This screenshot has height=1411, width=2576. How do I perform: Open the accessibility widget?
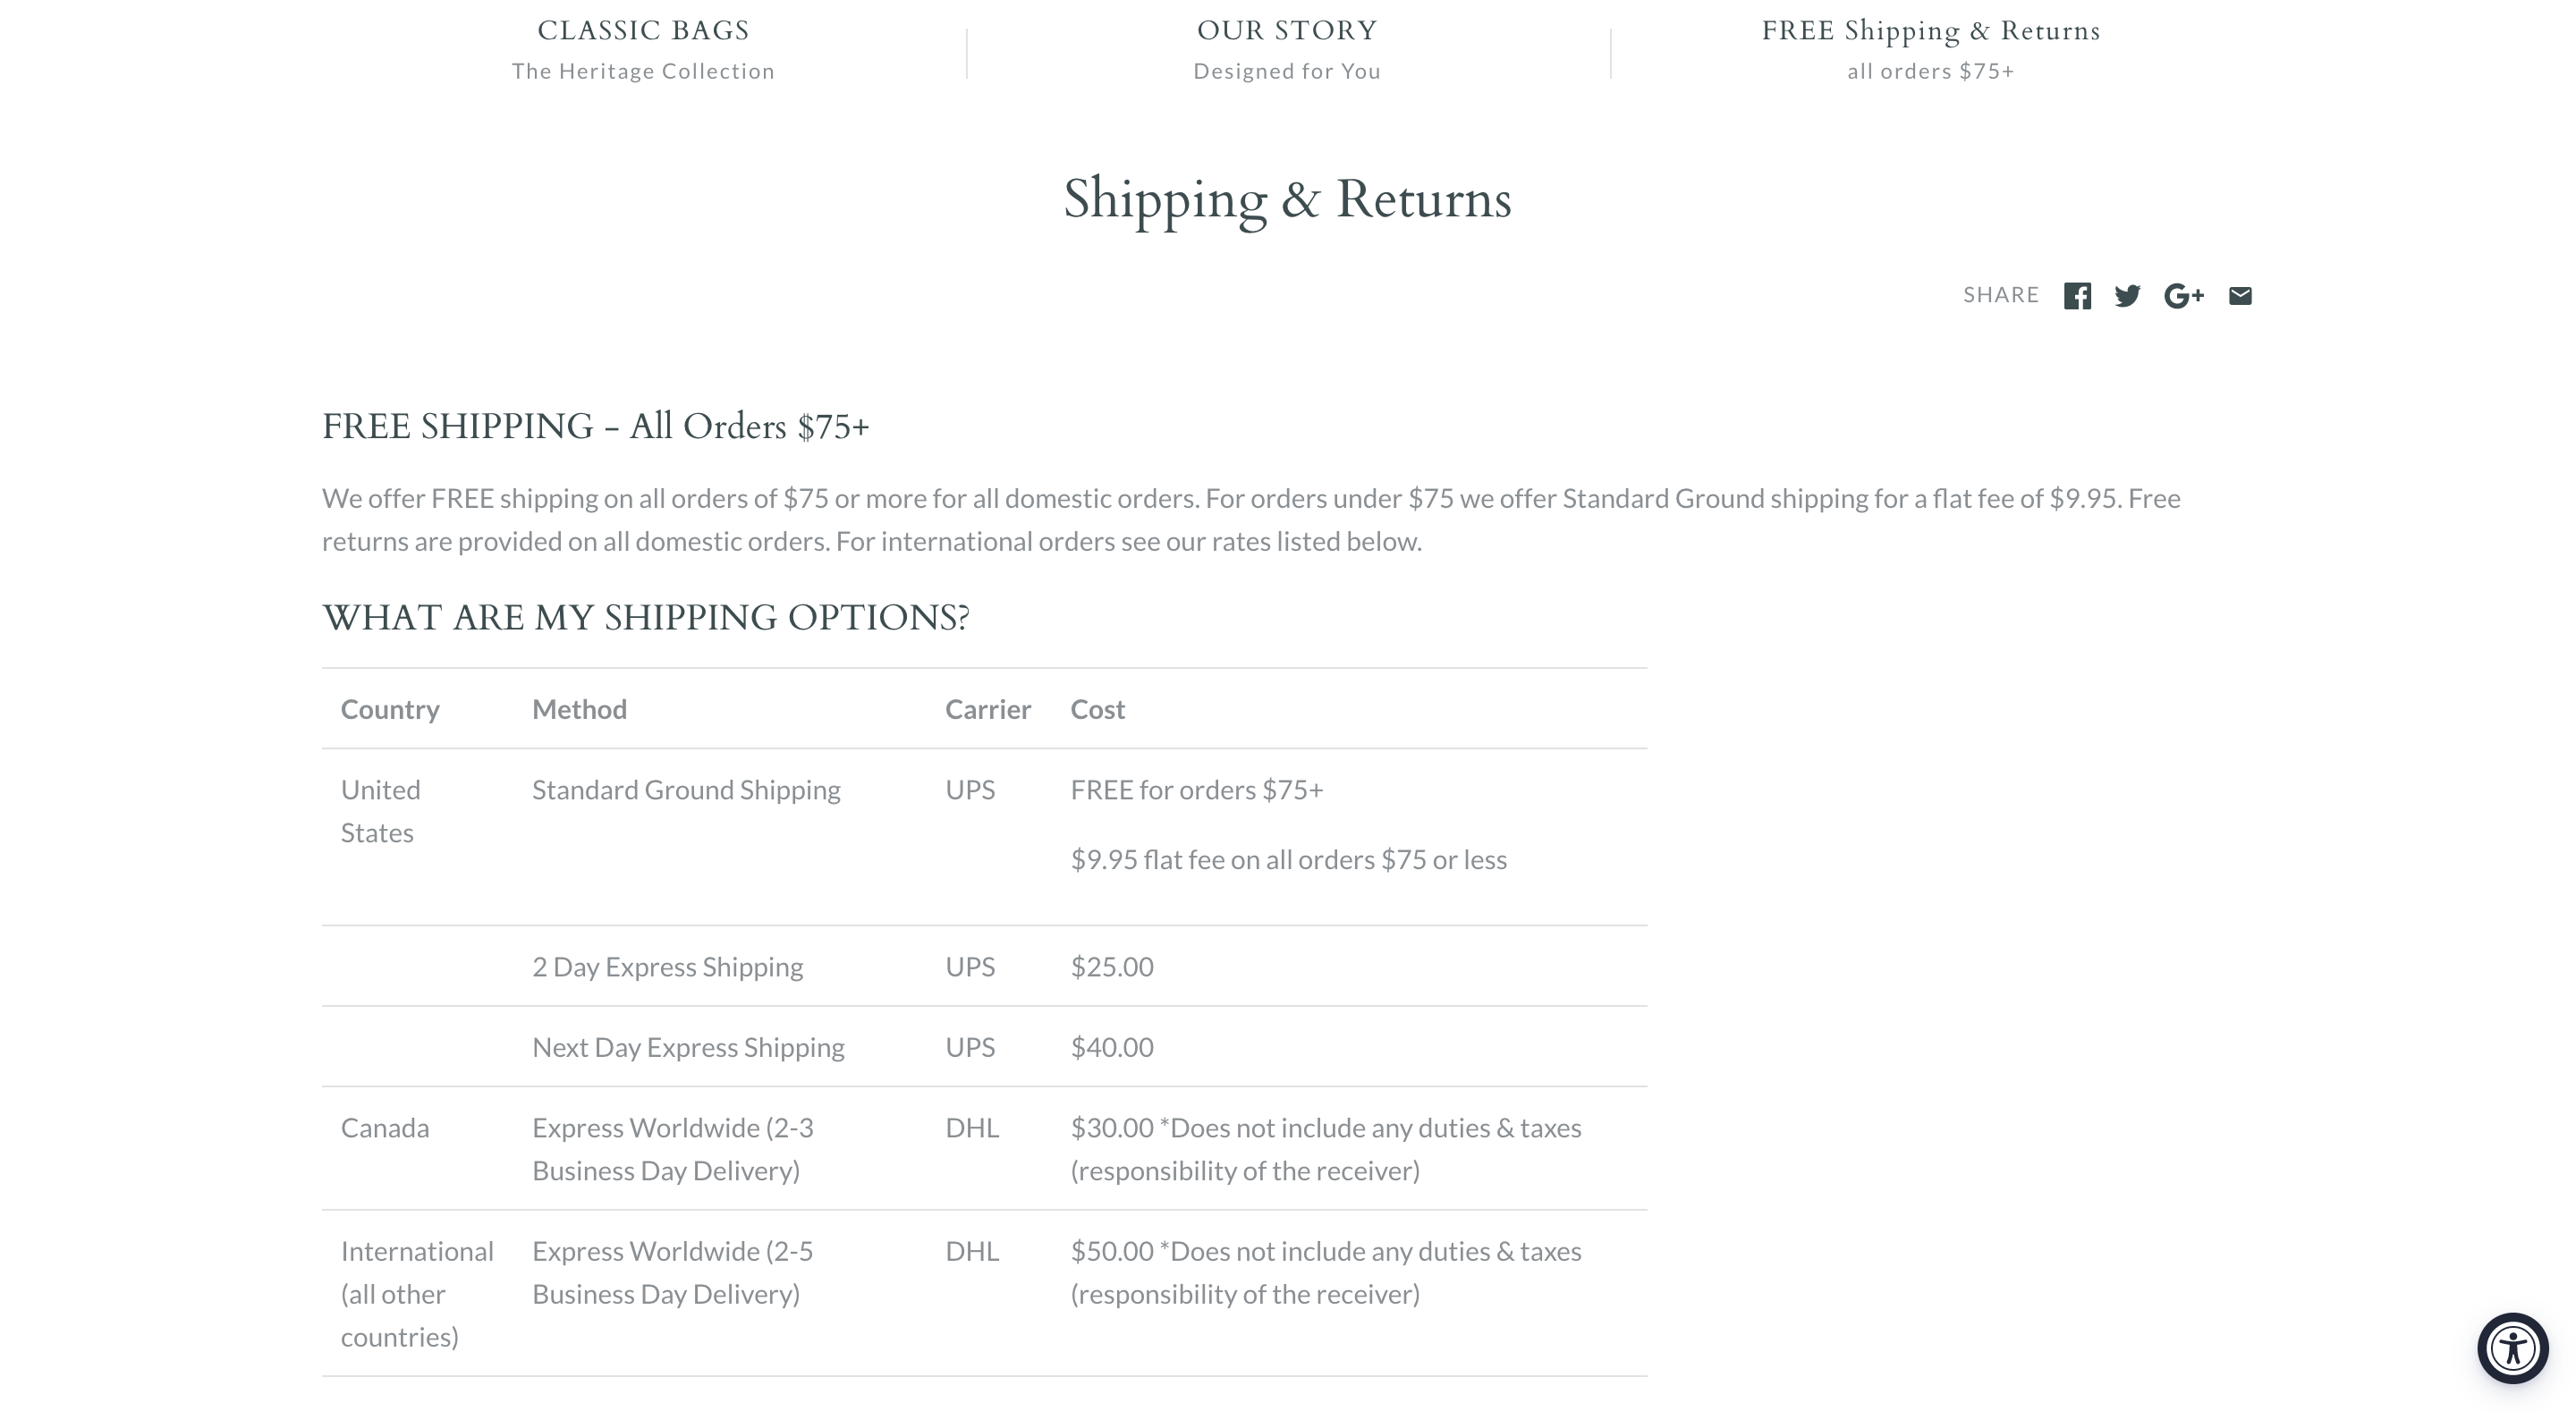pos(2512,1348)
